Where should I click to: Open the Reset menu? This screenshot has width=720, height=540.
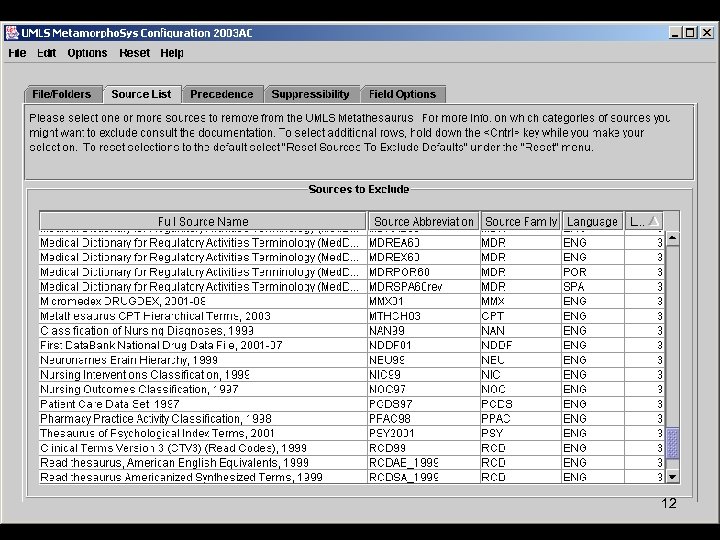point(135,53)
